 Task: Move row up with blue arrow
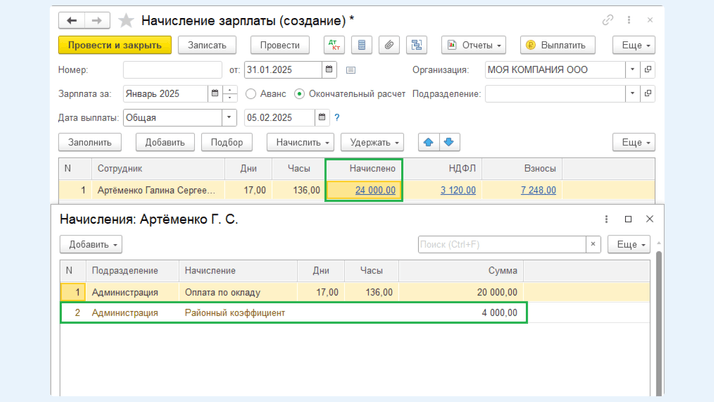428,142
